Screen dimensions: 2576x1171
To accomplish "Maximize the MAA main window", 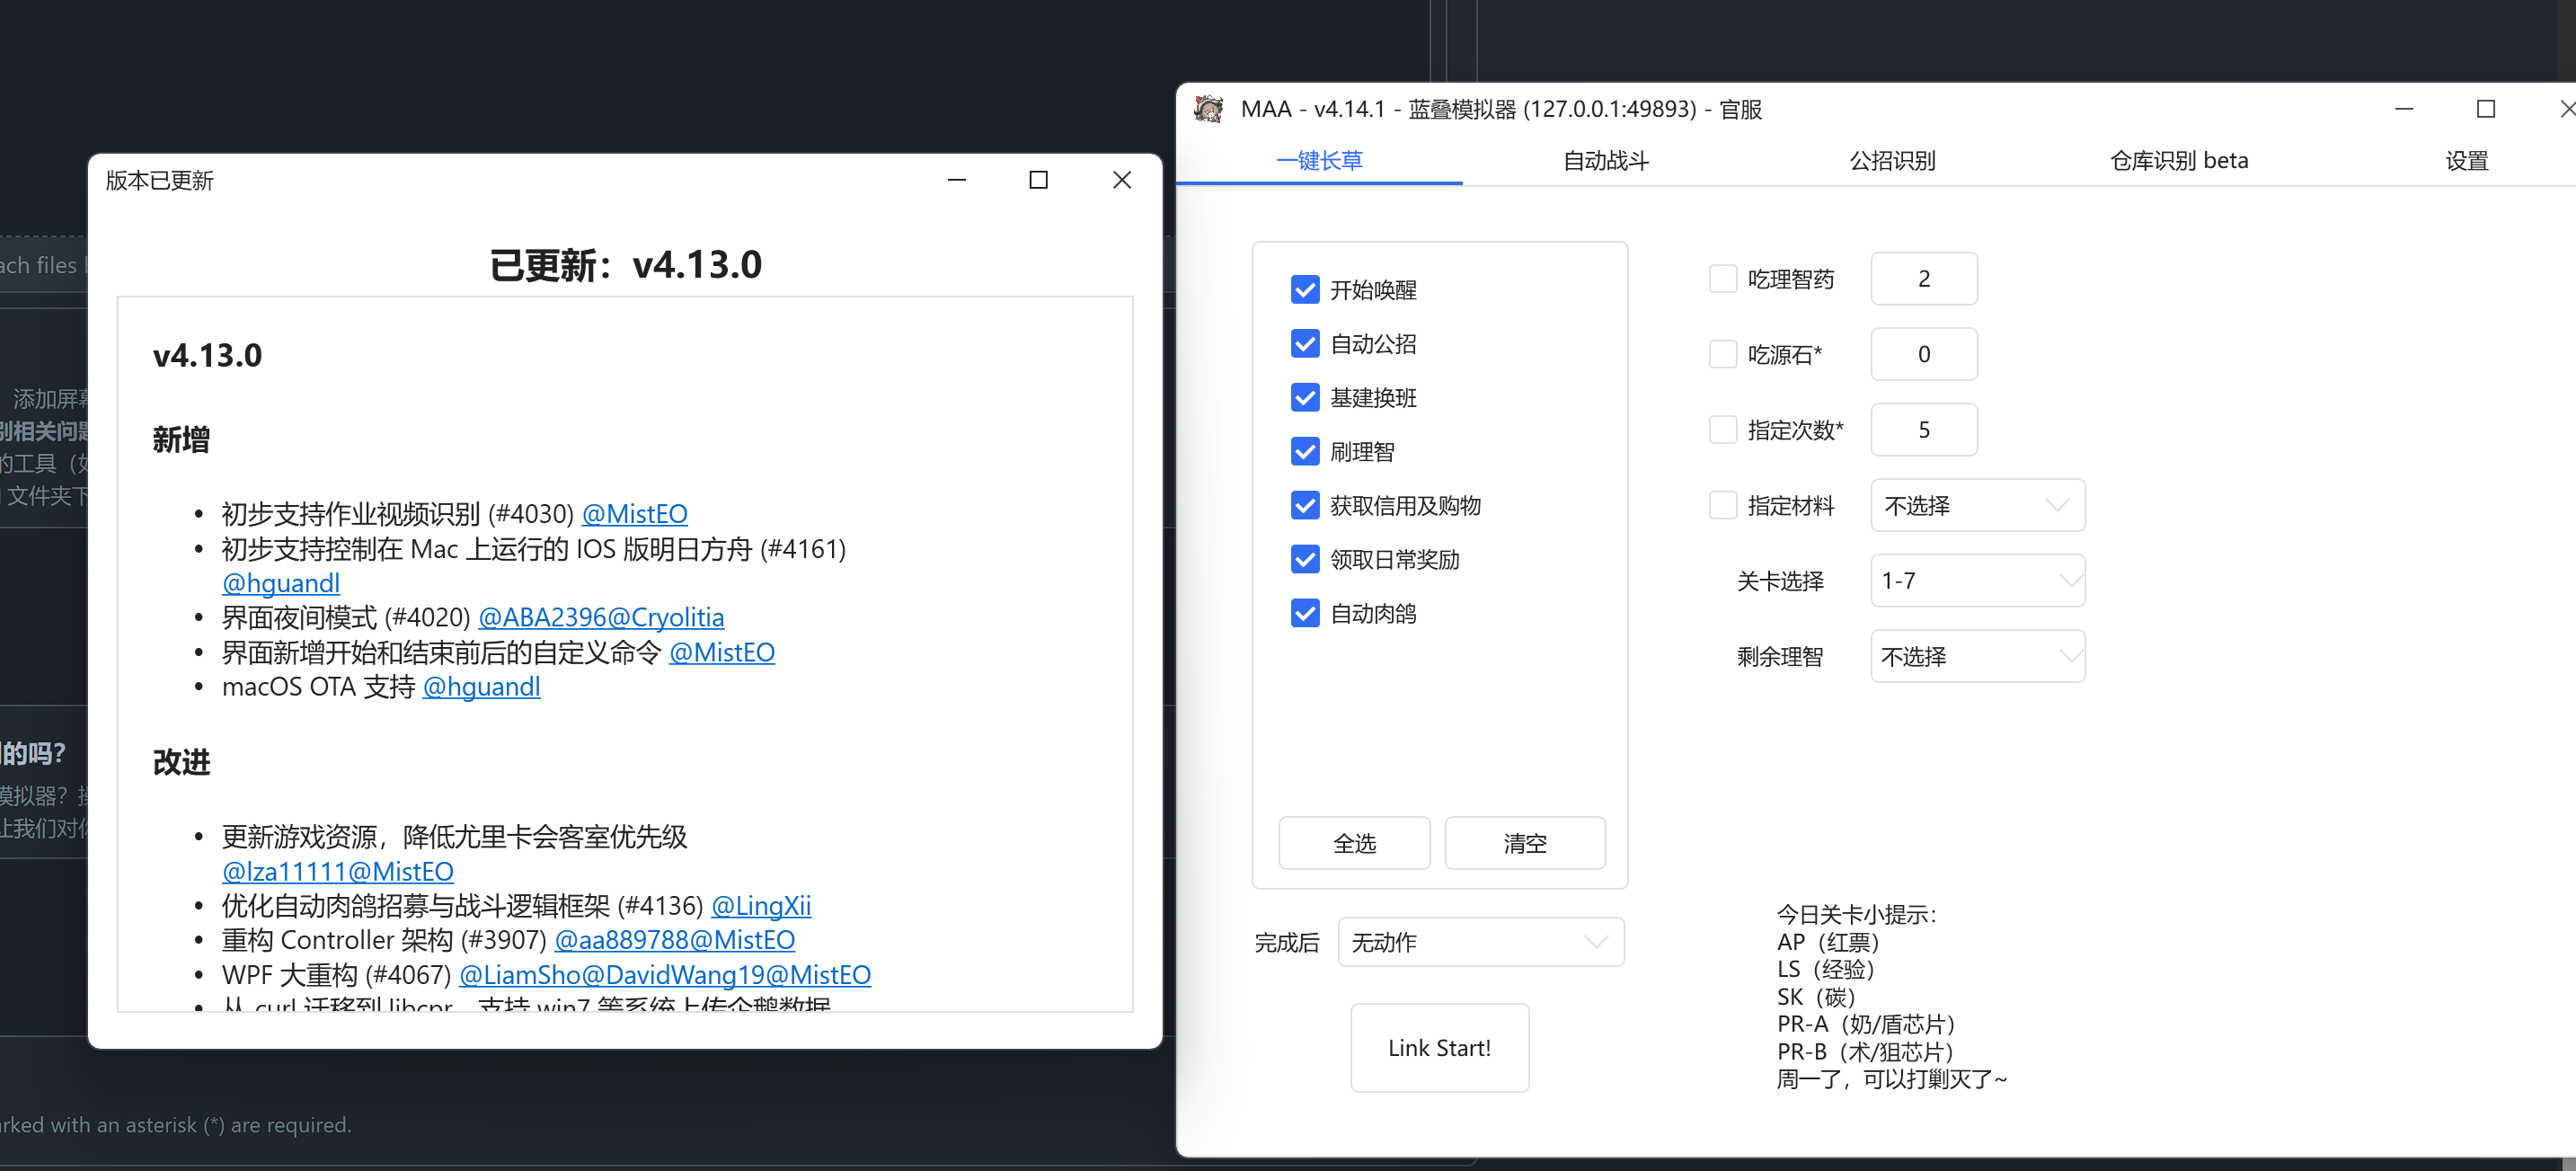I will coord(2485,109).
